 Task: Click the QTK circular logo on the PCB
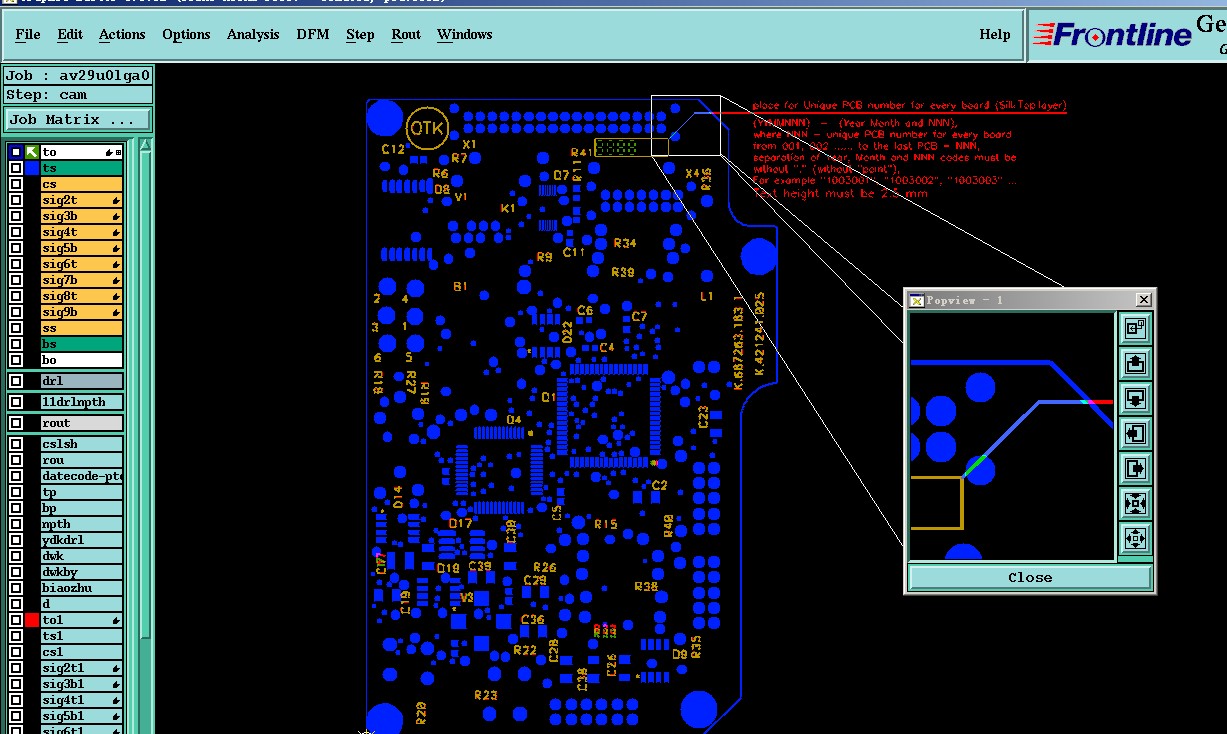click(427, 127)
